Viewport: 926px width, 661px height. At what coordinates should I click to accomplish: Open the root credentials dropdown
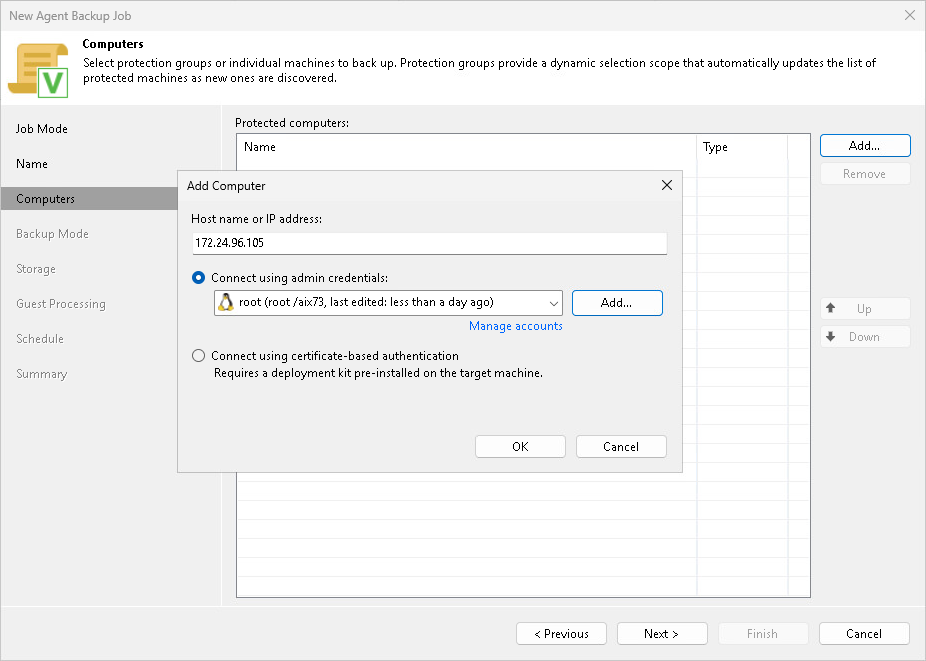click(388, 302)
